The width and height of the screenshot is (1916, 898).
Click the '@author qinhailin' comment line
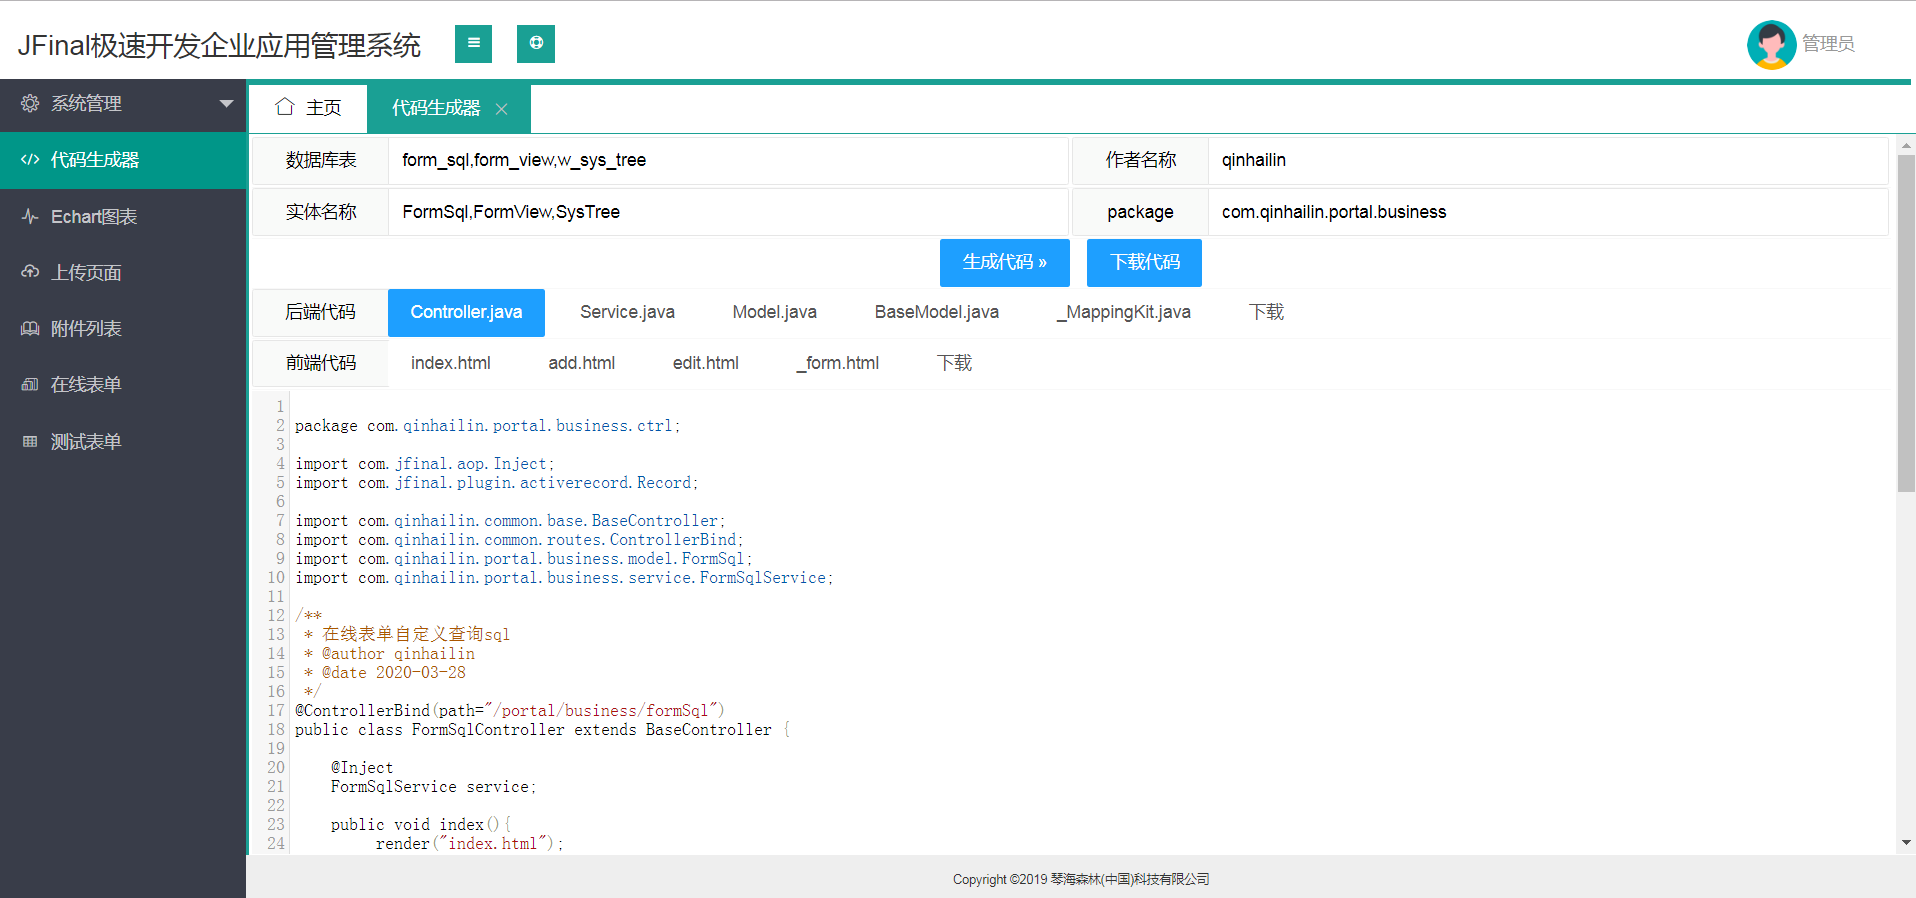390,654
